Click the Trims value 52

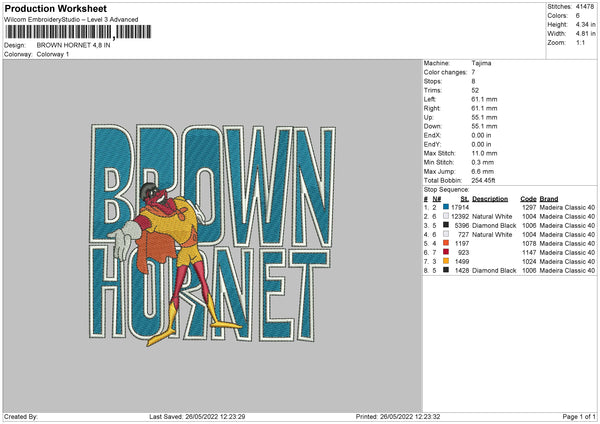tap(475, 90)
